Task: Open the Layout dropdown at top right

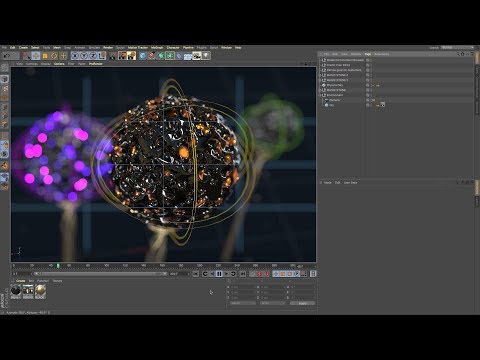Action: [458, 48]
